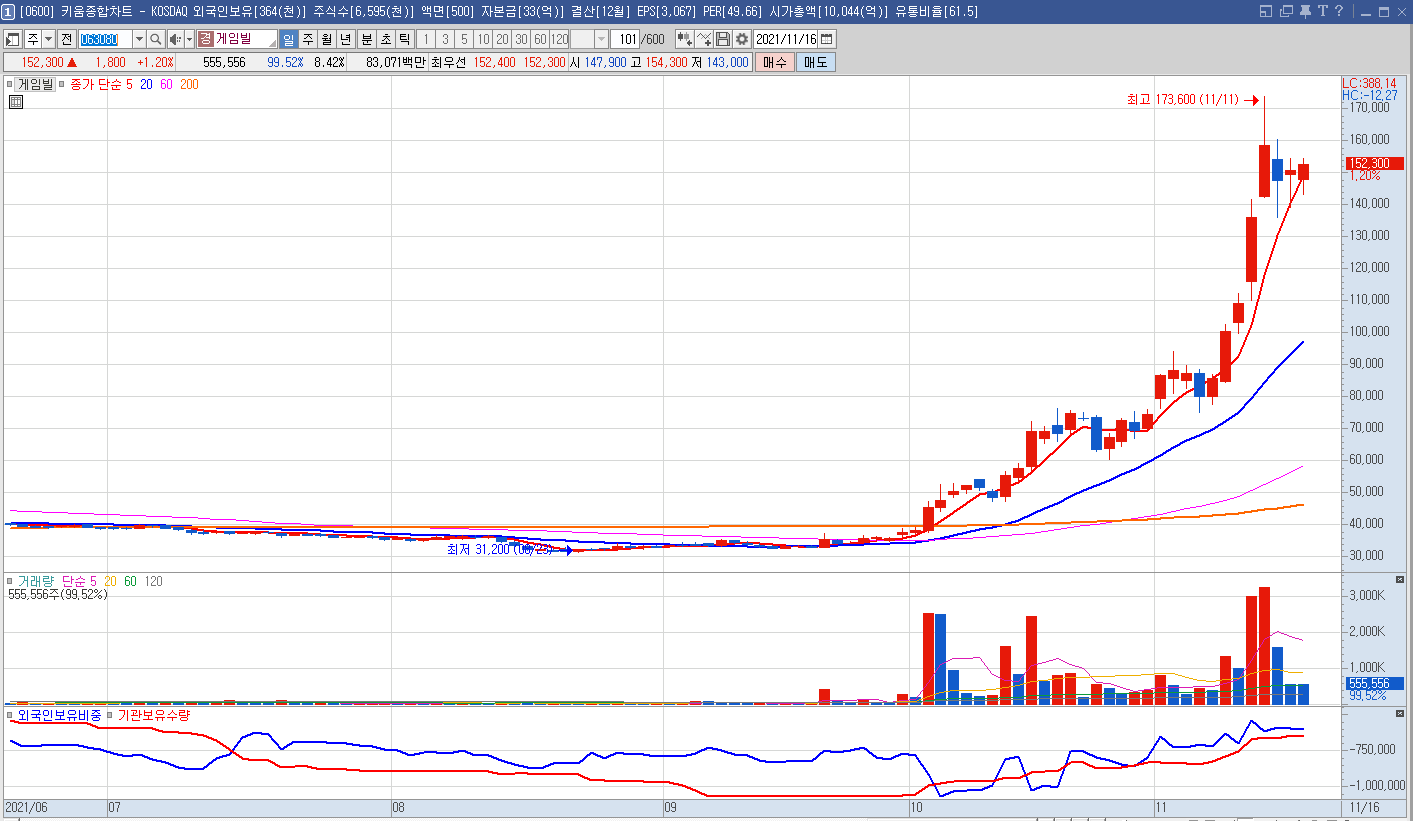Open the search magnifier for stock code
Viewport: 1413px width, 821px height.
155,39
